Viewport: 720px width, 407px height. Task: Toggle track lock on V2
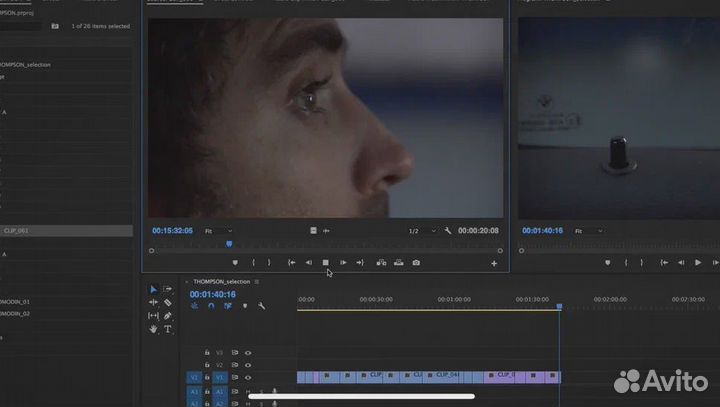pos(207,365)
